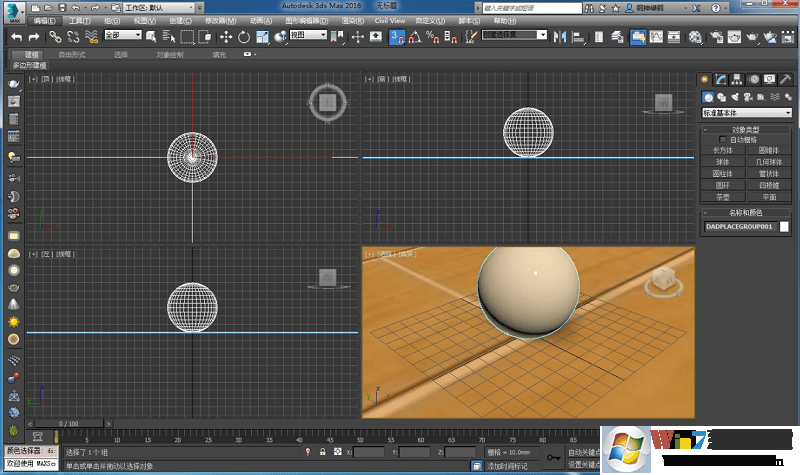The width and height of the screenshot is (800, 475).
Task: Open the 全部 selection filter dropdown
Action: click(121, 36)
